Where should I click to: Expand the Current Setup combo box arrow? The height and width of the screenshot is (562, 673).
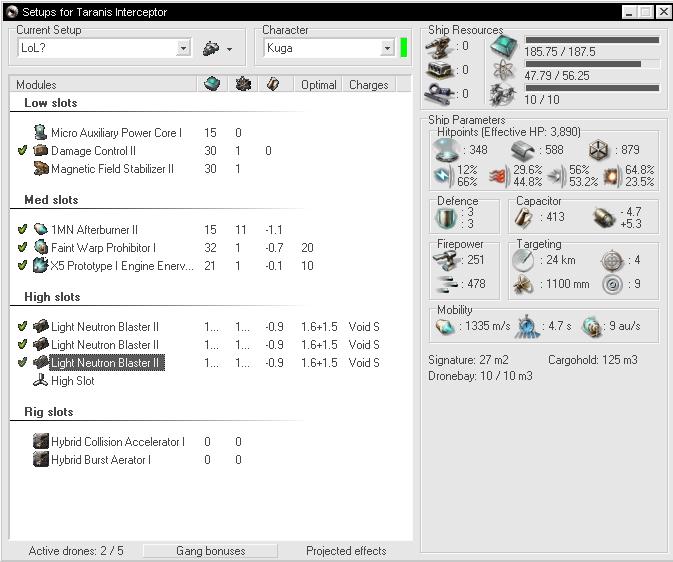183,48
